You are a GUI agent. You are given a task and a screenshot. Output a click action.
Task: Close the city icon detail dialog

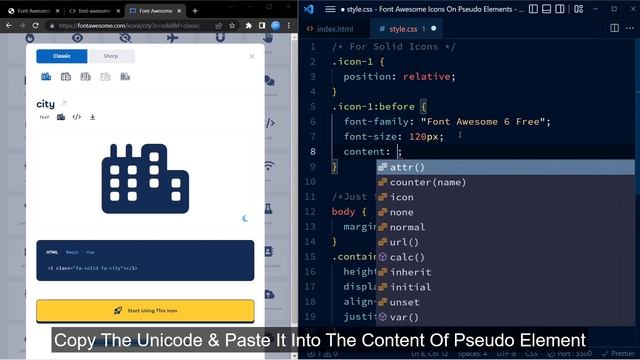pyautogui.click(x=252, y=56)
